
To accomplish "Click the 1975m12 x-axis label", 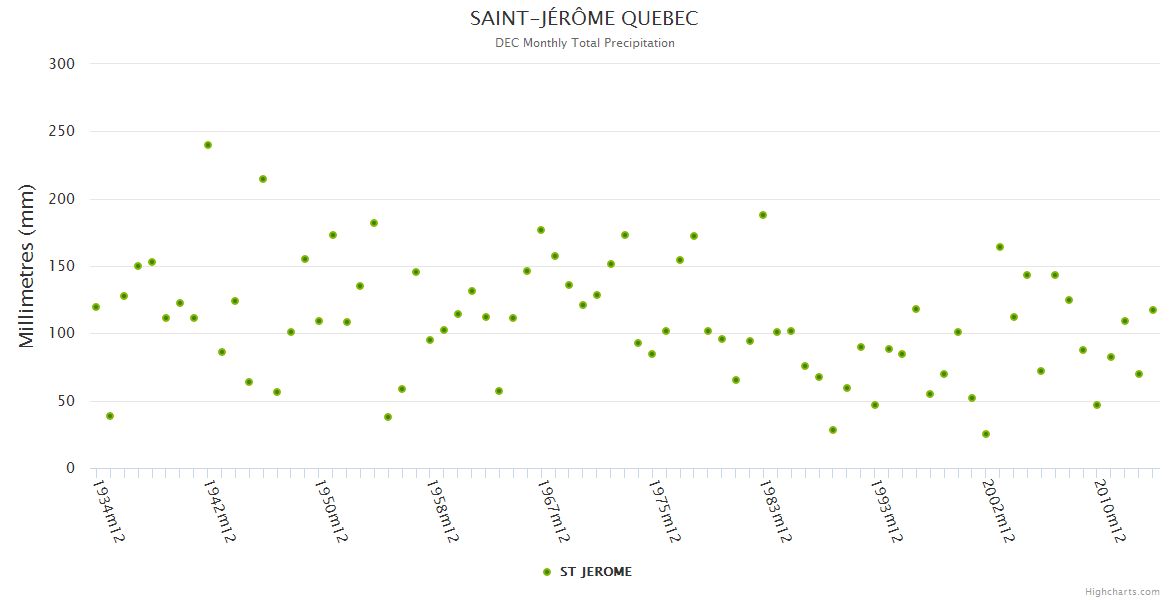I will [665, 511].
